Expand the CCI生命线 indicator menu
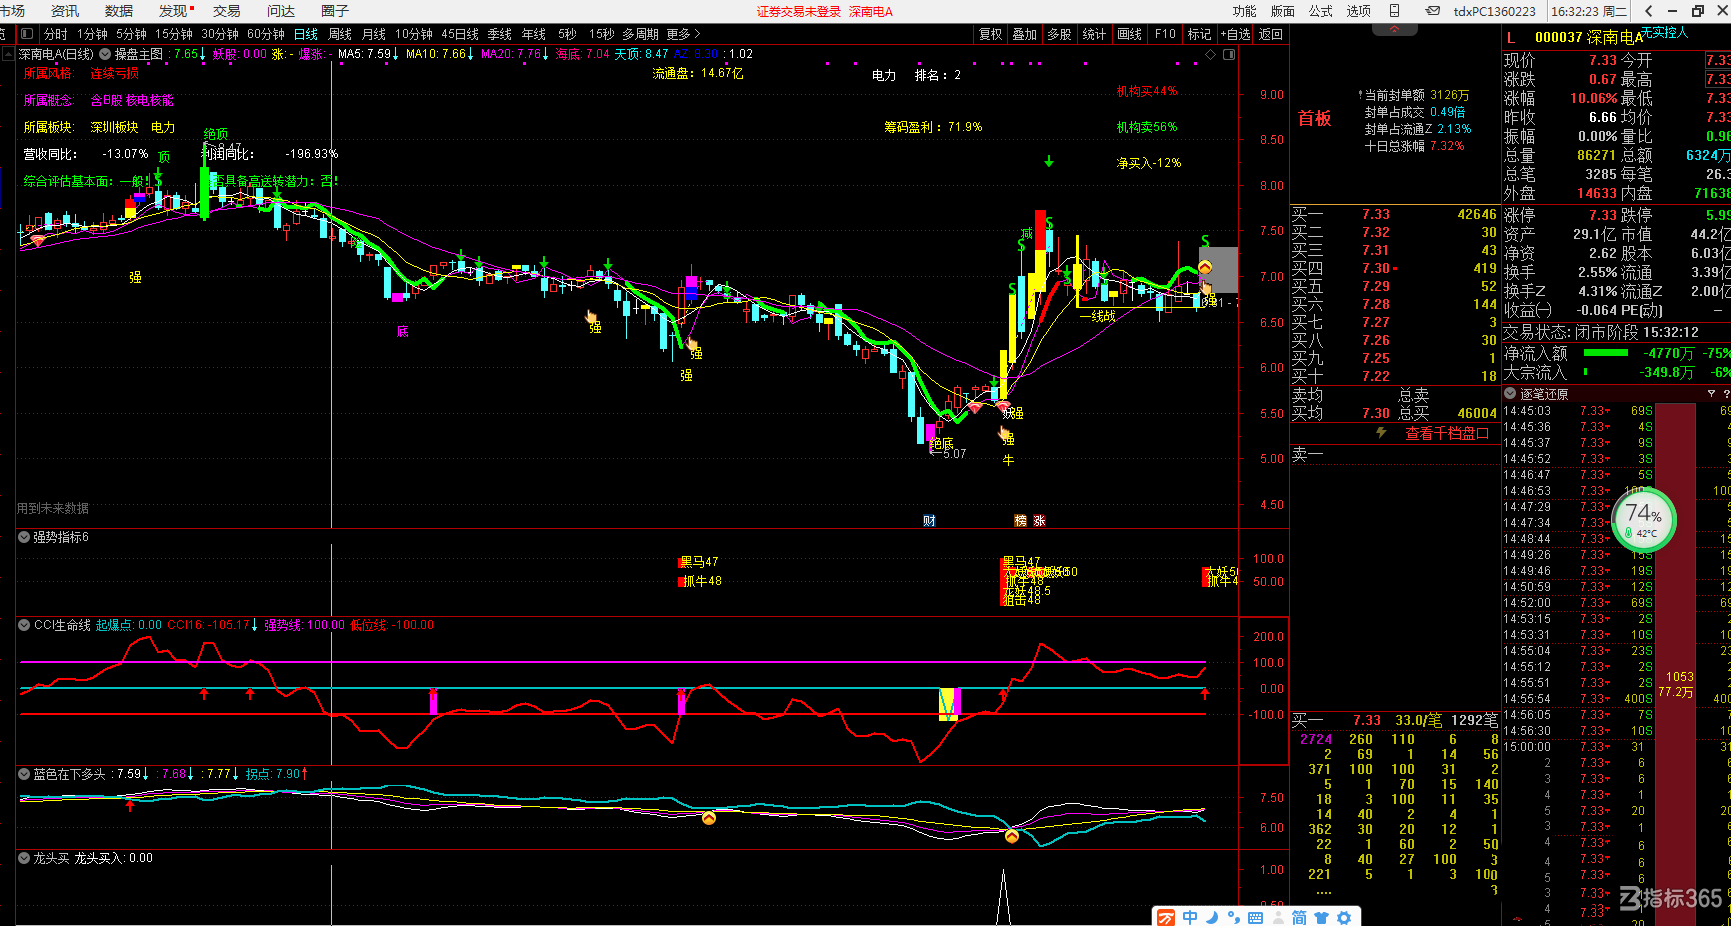This screenshot has width=1731, height=926. pos(24,625)
